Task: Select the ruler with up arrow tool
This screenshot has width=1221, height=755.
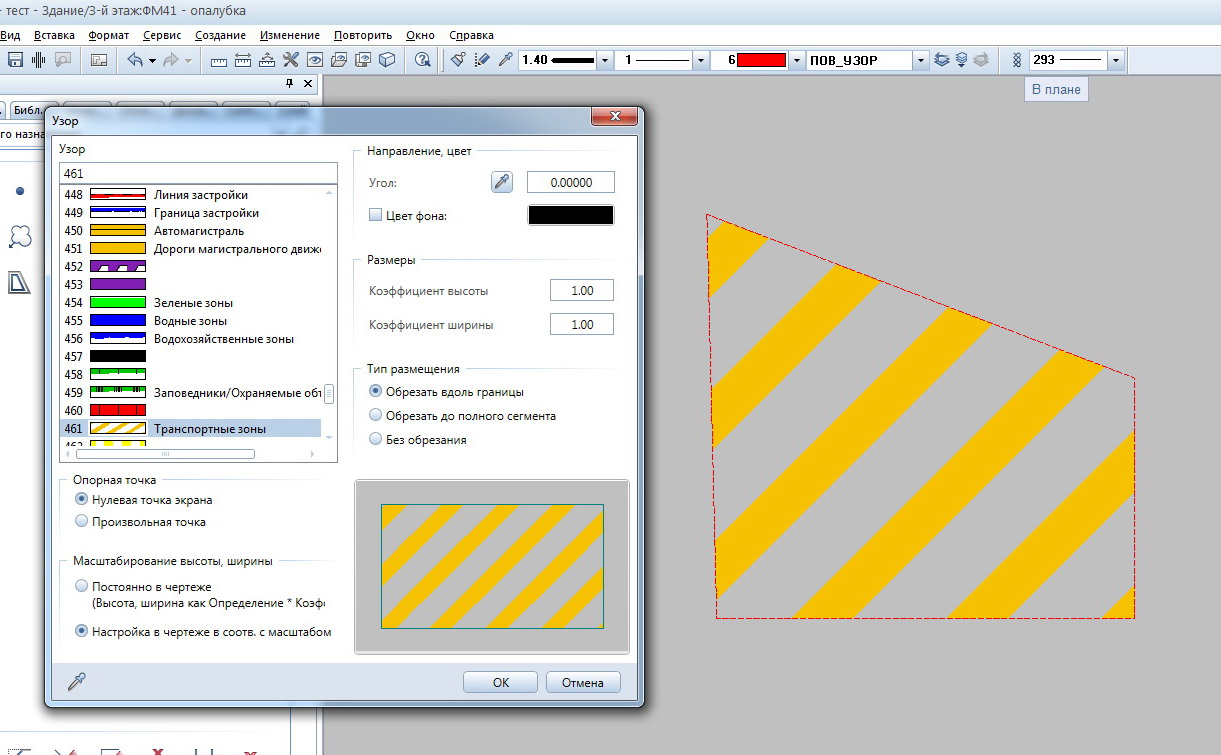Action: (x=267, y=59)
